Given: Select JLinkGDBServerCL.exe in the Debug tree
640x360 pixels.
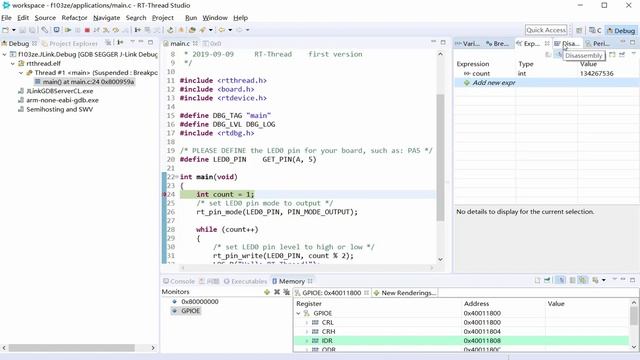Looking at the screenshot, I should [60, 91].
